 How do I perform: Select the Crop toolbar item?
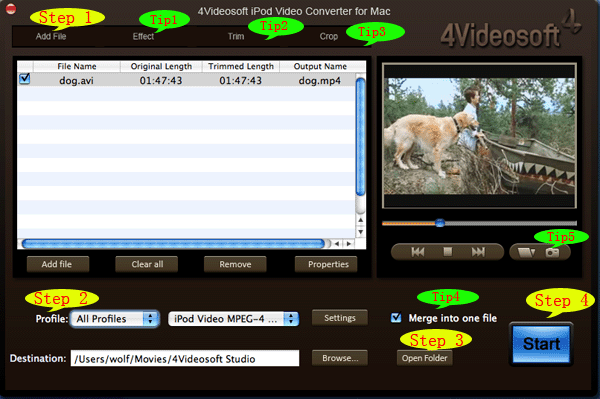tap(329, 36)
